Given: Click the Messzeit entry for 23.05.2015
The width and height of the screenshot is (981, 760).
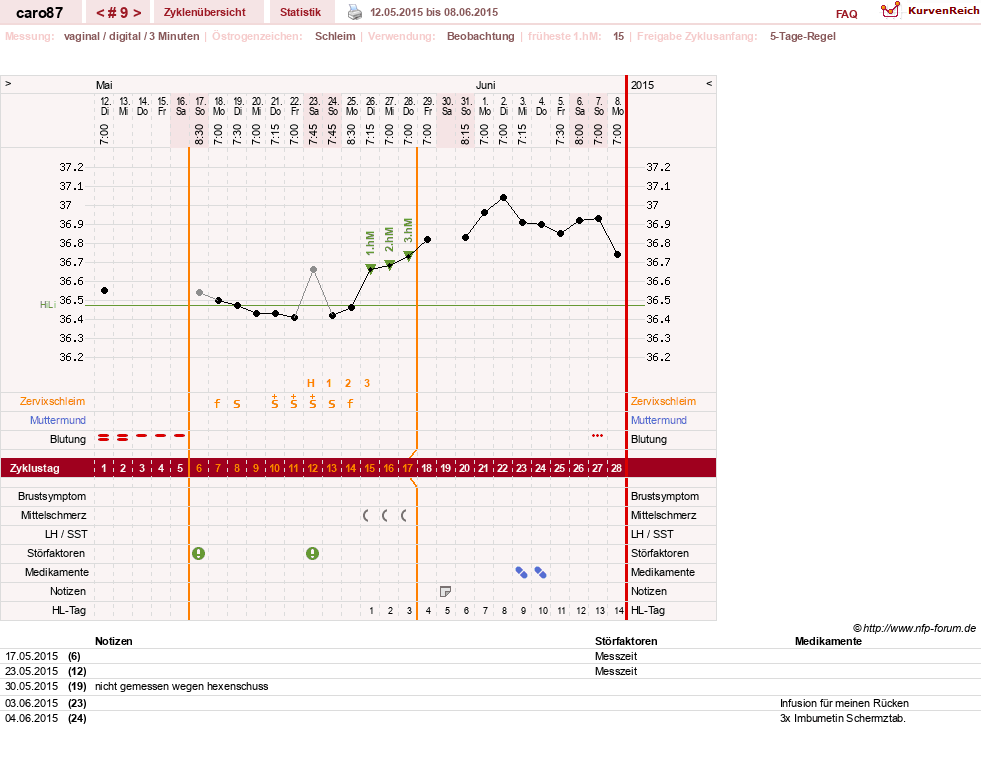Looking at the screenshot, I should tap(616, 671).
